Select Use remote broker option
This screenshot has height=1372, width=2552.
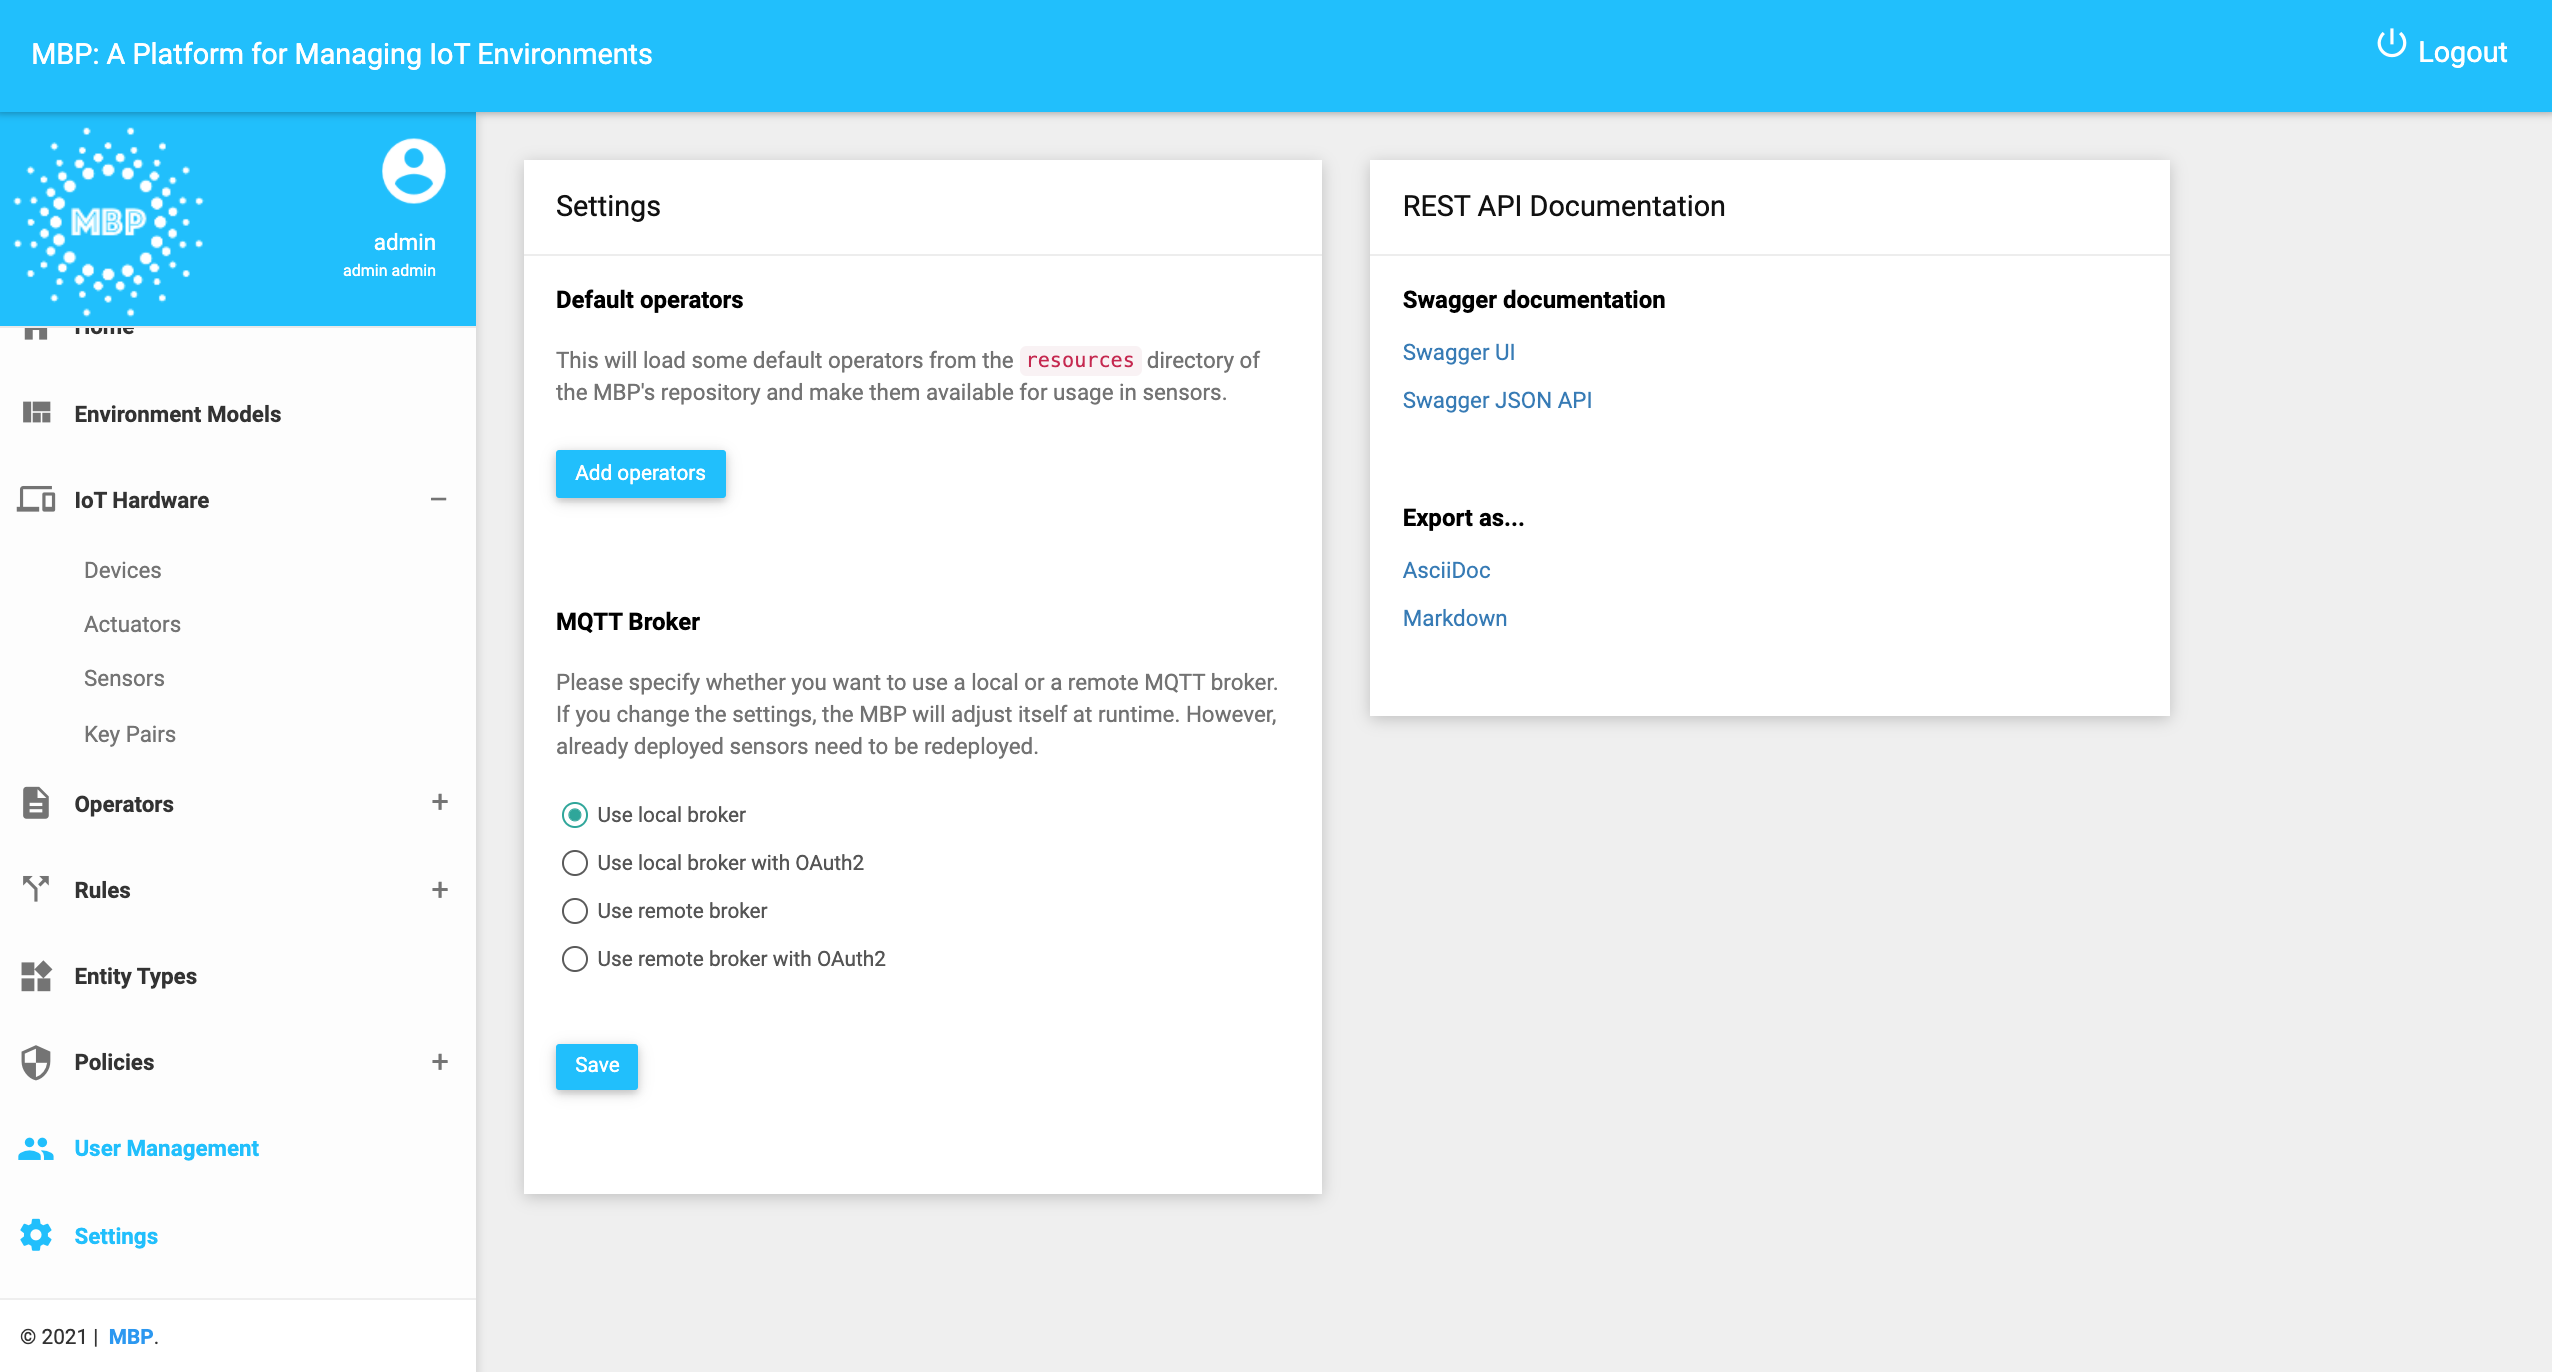(574, 911)
